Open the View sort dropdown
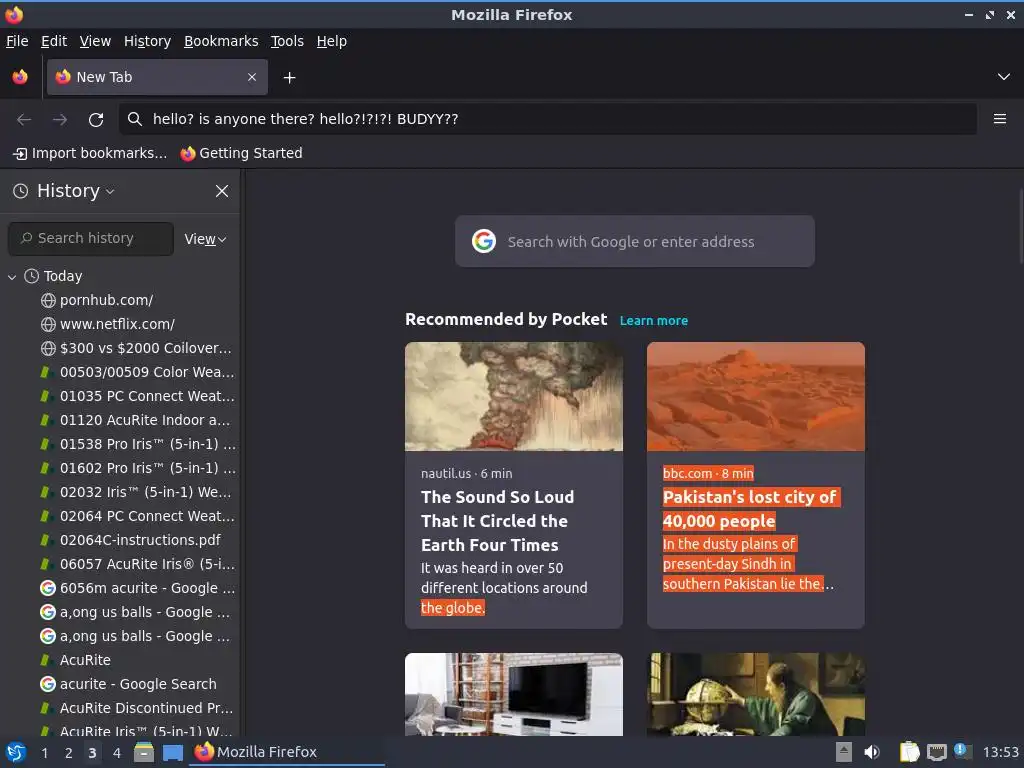 point(205,239)
